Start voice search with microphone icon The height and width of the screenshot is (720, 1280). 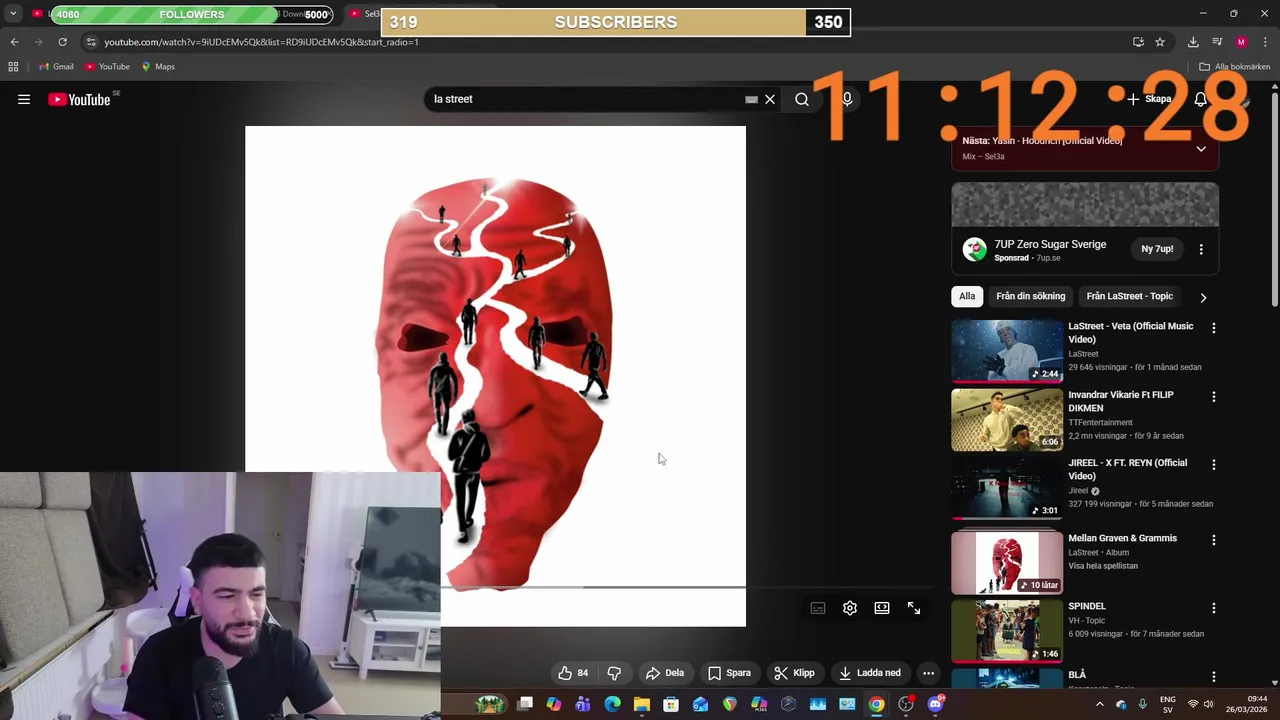pos(847,99)
